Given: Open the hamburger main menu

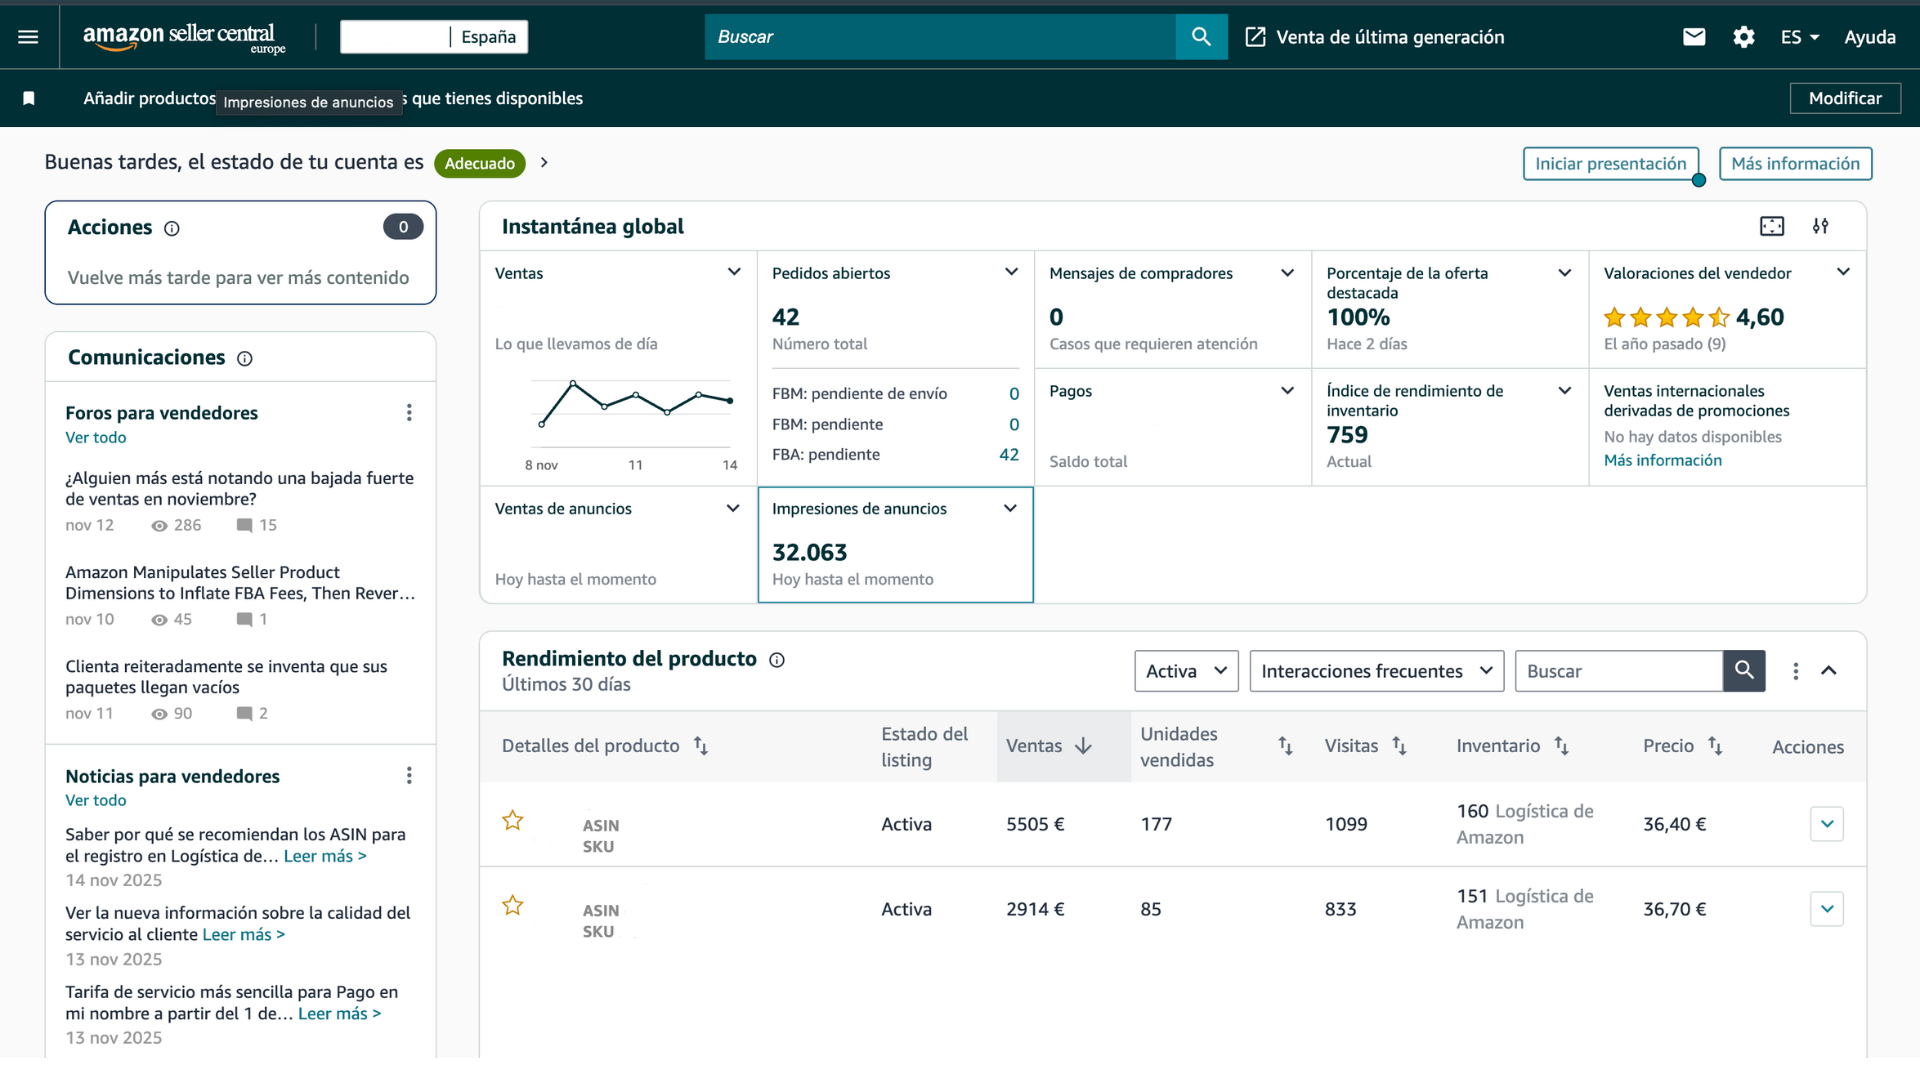Looking at the screenshot, I should coord(28,37).
